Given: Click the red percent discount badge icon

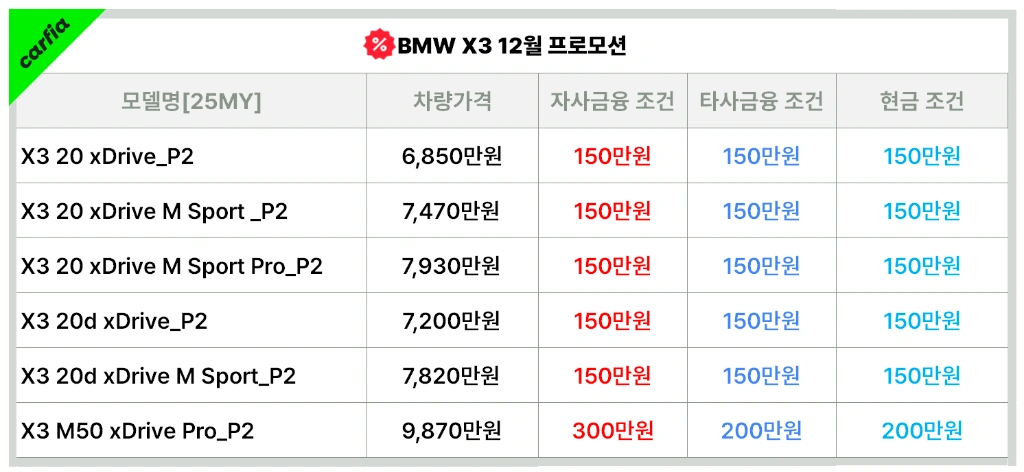Looking at the screenshot, I should point(379,45).
